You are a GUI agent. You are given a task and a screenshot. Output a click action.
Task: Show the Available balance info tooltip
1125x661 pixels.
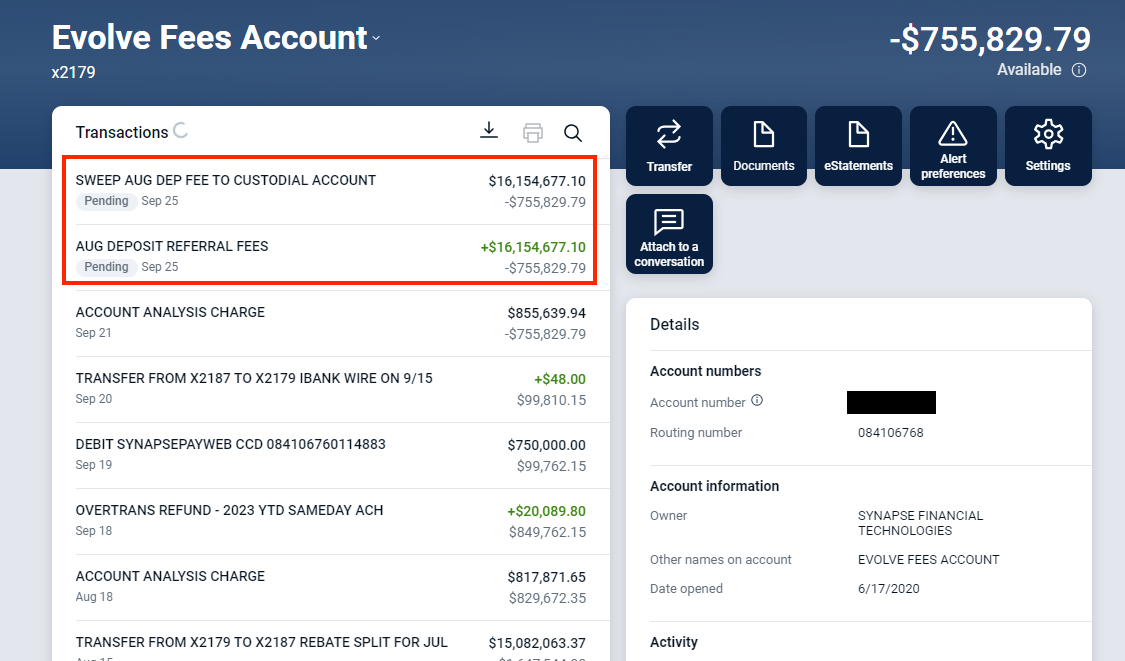tap(1078, 70)
